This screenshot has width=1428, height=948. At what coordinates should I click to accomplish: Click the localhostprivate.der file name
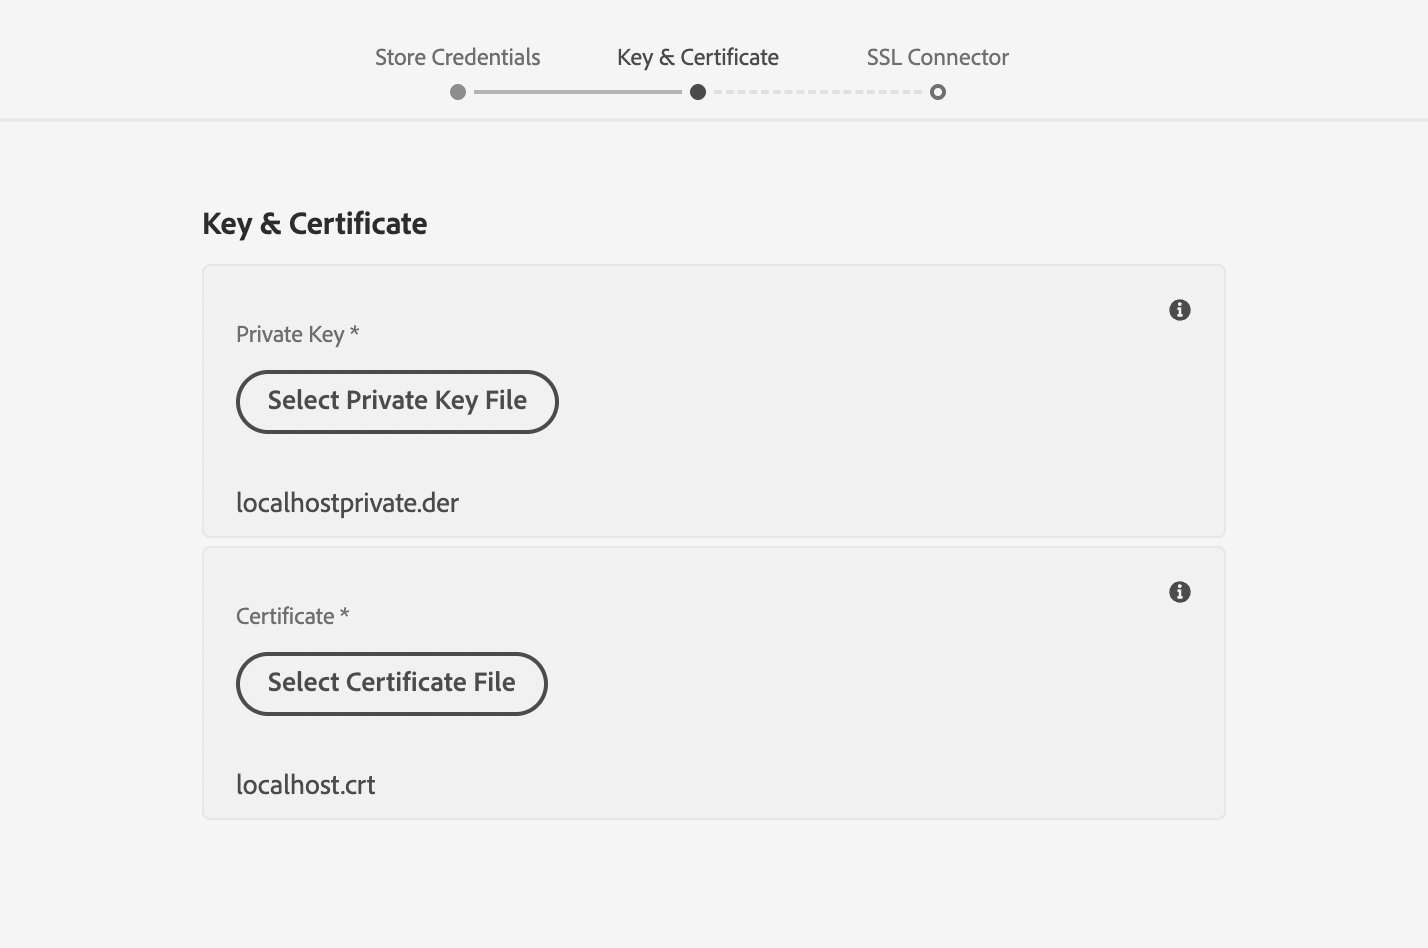point(347,502)
